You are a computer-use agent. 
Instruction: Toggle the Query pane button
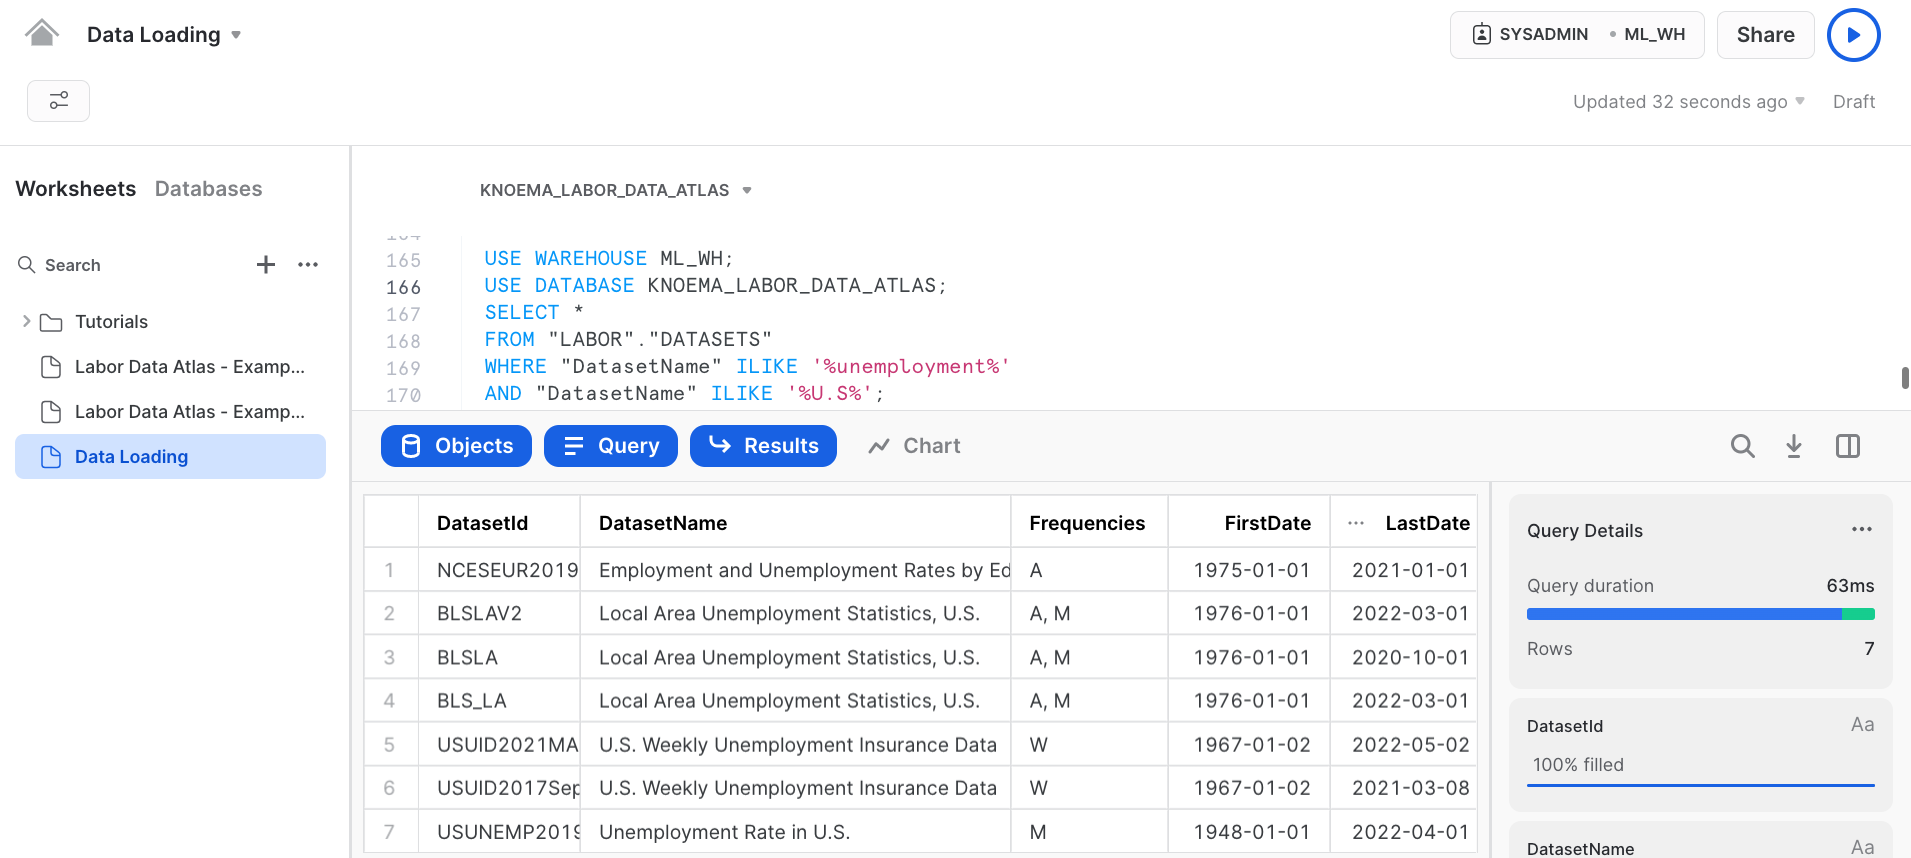click(611, 446)
